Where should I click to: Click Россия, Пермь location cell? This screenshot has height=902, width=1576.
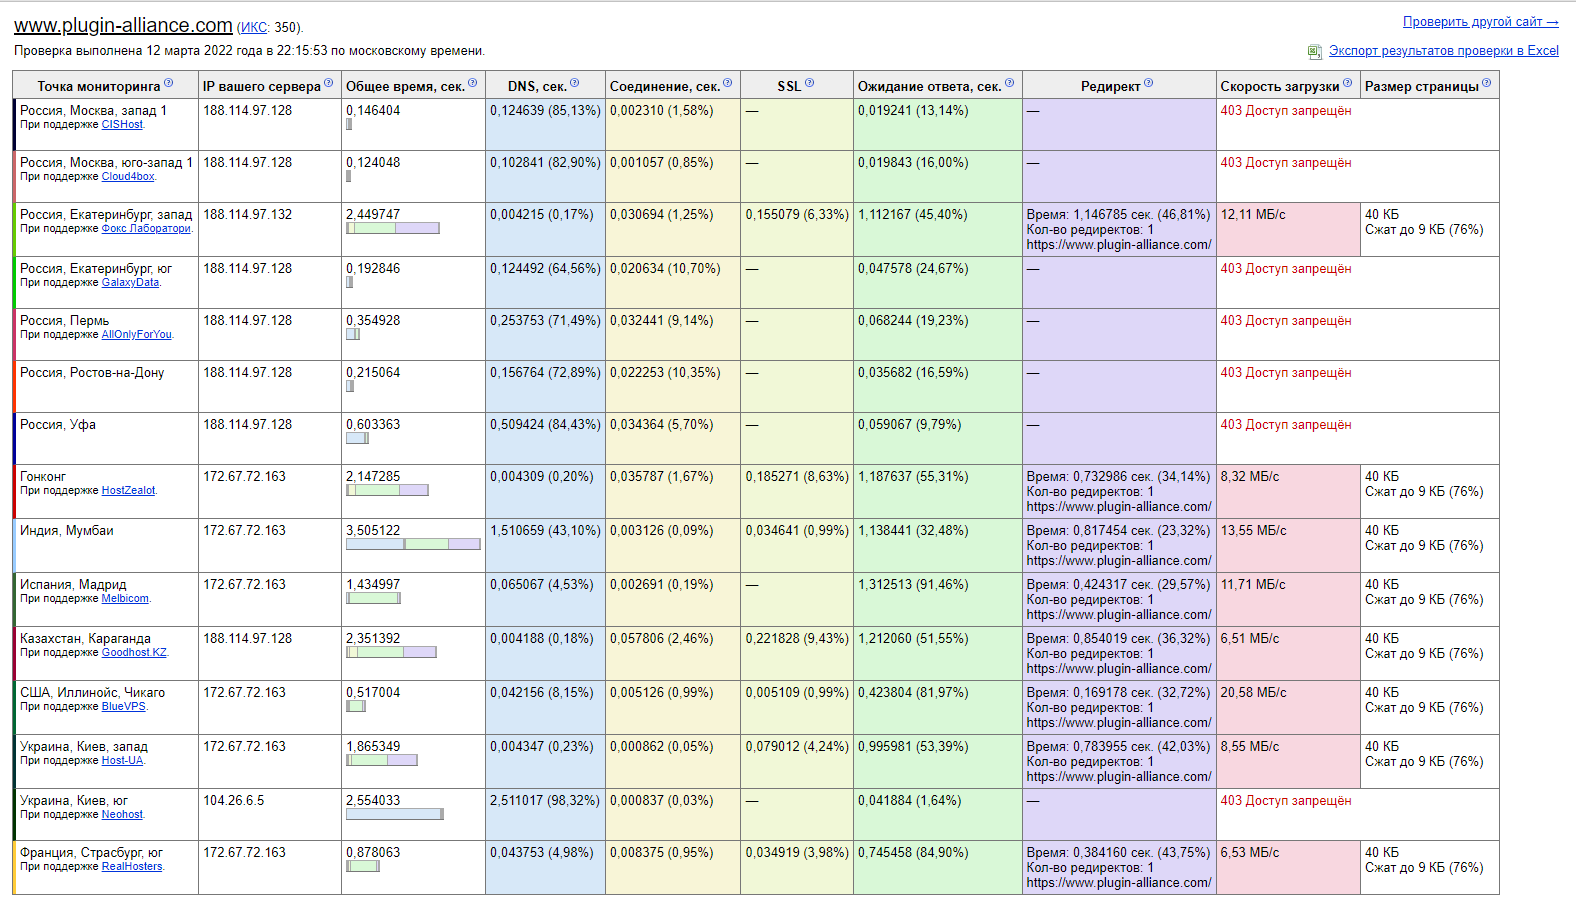(107, 335)
